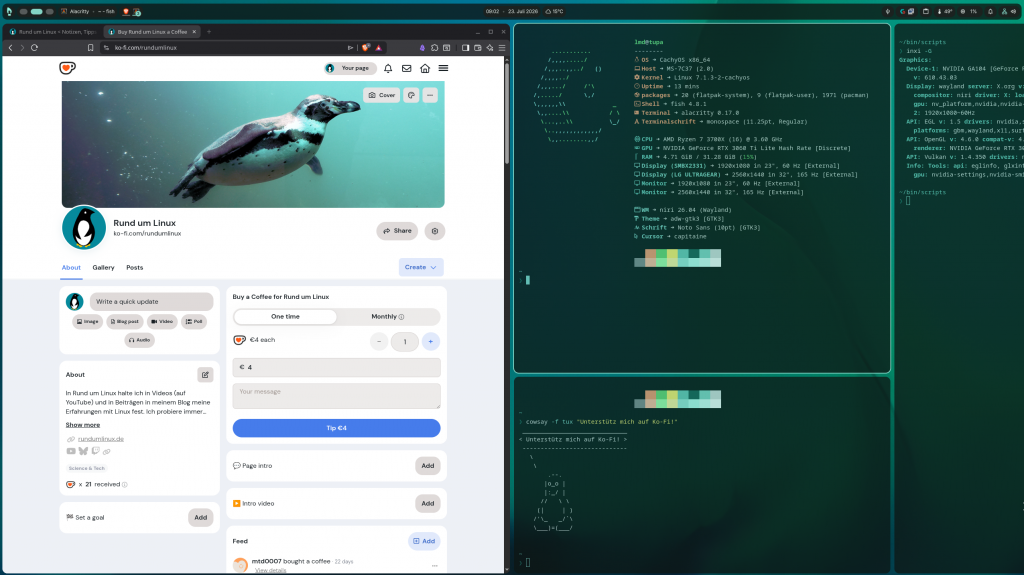Open a new browser tab
The width and height of the screenshot is (1024, 575).
tap(209, 31)
